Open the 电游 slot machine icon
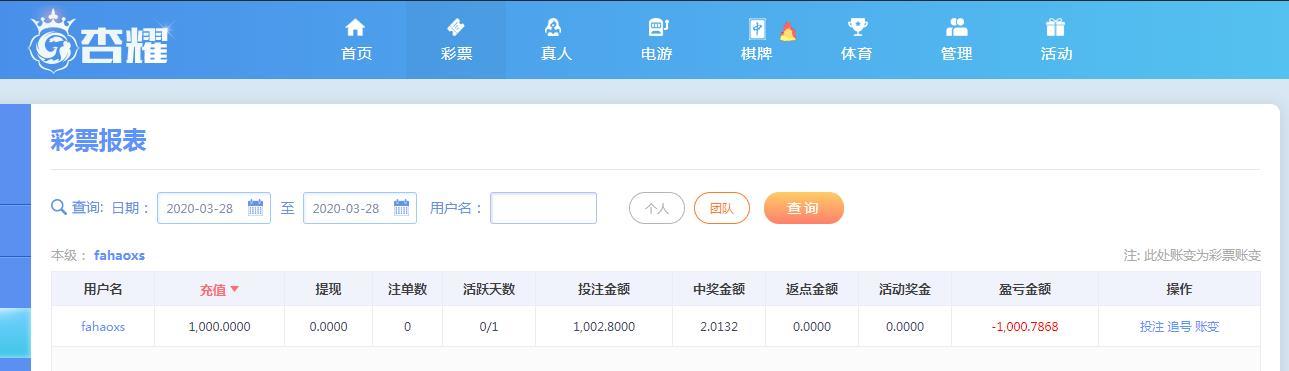The width and height of the screenshot is (1289, 371). point(657,27)
